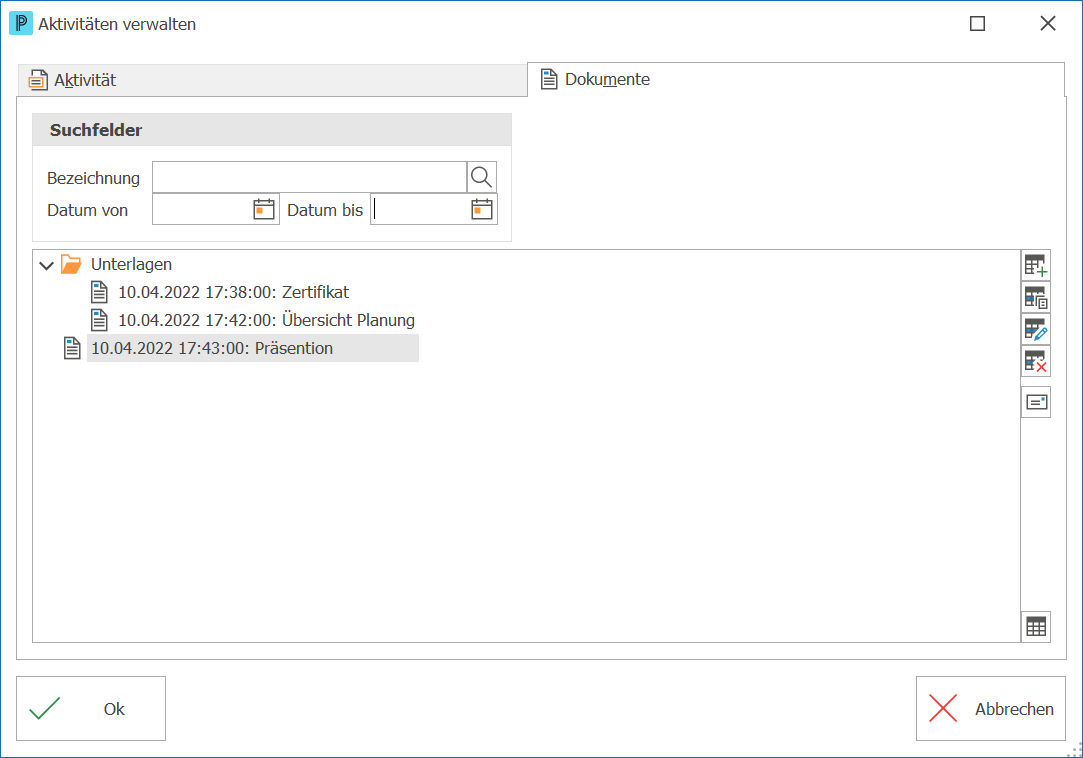Open the Datum bis calendar picker
1083x758 pixels.
click(x=481, y=209)
